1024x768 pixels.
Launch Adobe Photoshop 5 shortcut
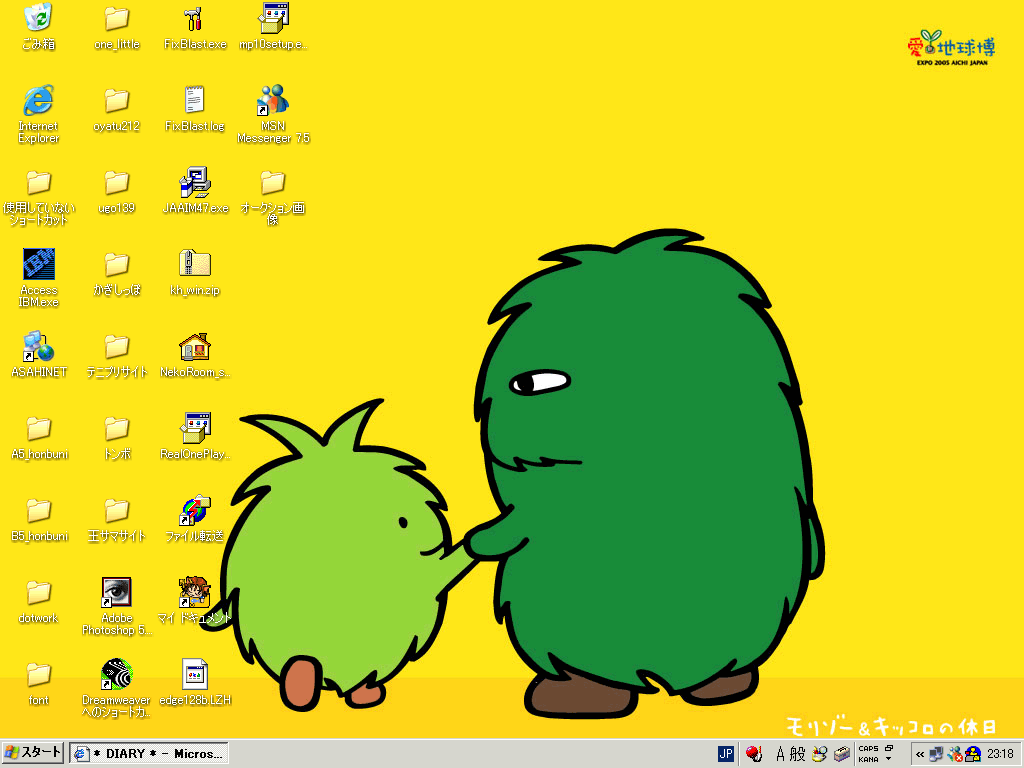(117, 607)
